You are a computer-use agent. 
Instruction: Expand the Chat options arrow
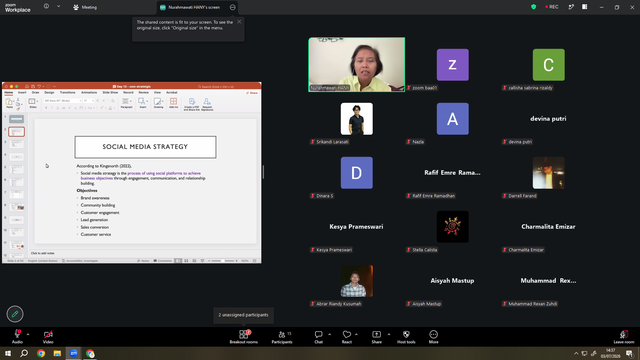tap(329, 334)
